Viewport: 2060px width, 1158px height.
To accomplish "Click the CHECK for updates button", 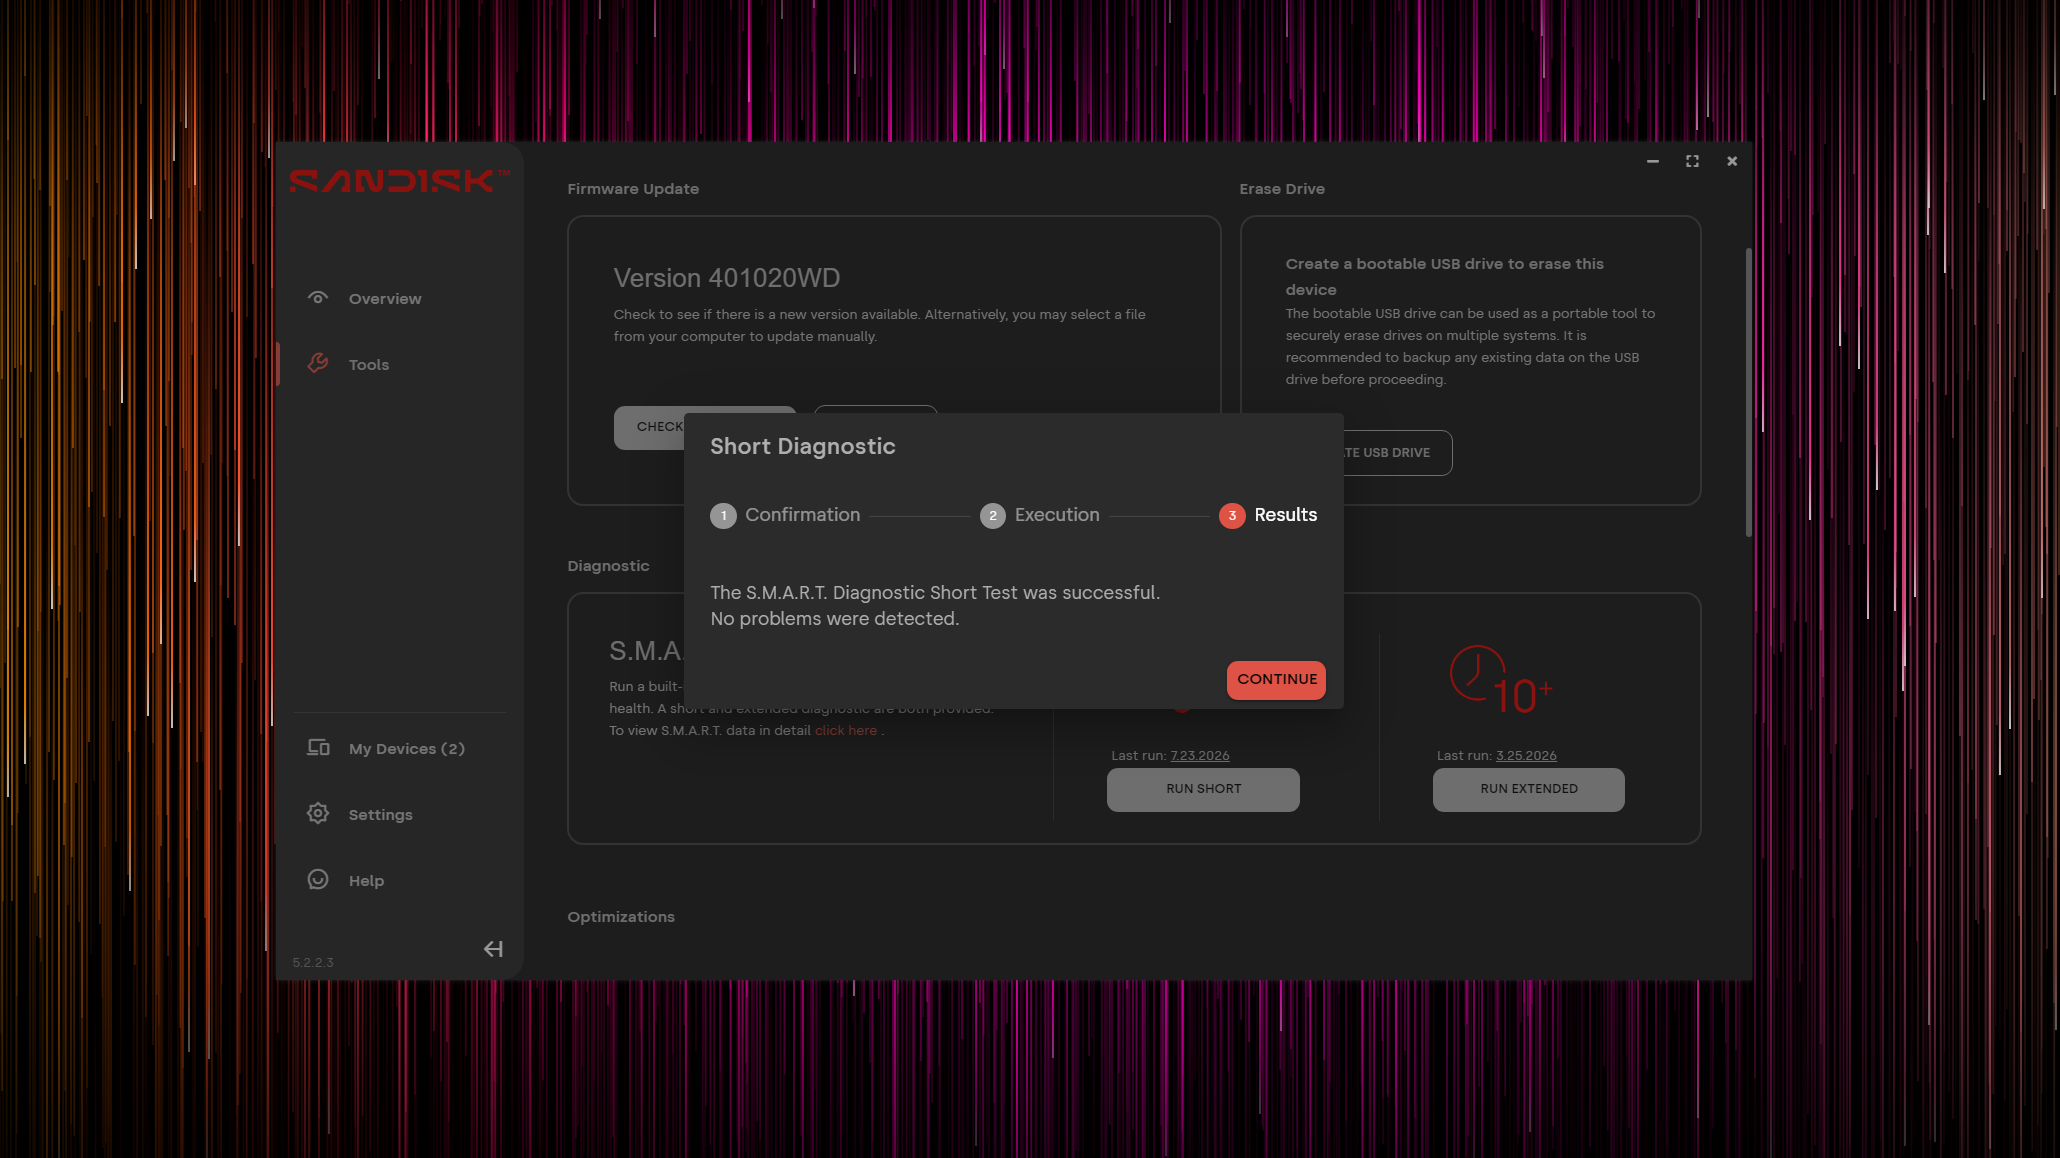I will coord(649,427).
